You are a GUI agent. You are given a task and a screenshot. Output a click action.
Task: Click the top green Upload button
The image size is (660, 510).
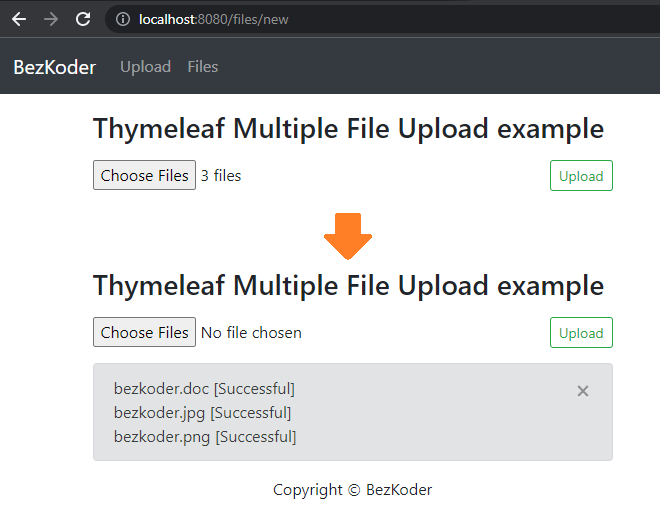click(x=581, y=176)
